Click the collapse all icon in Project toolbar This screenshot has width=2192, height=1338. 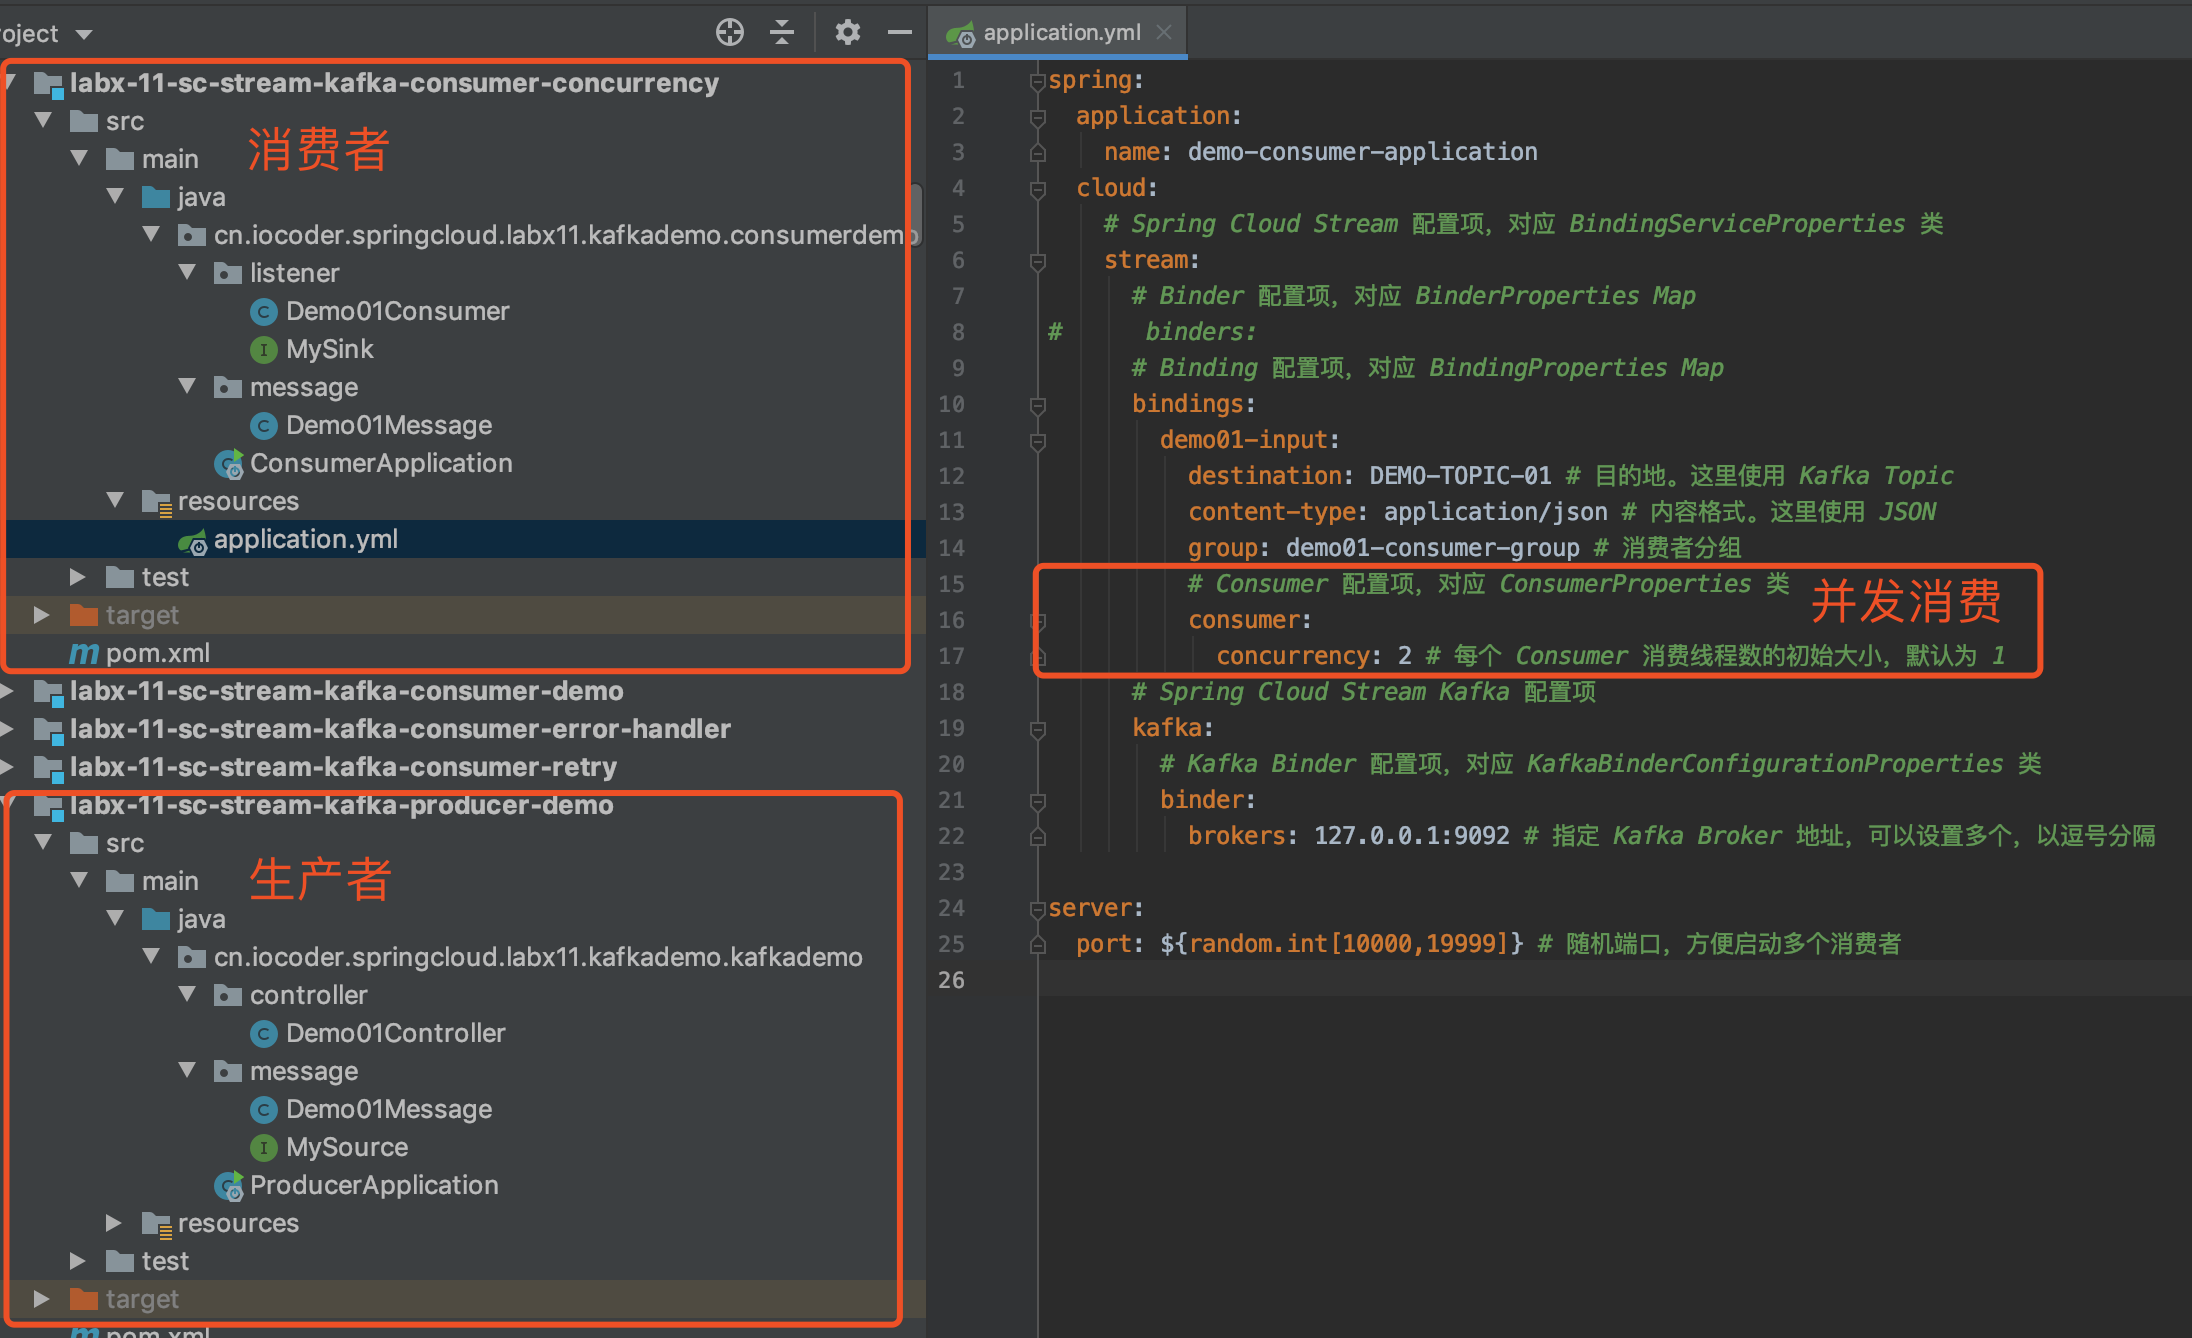782,32
